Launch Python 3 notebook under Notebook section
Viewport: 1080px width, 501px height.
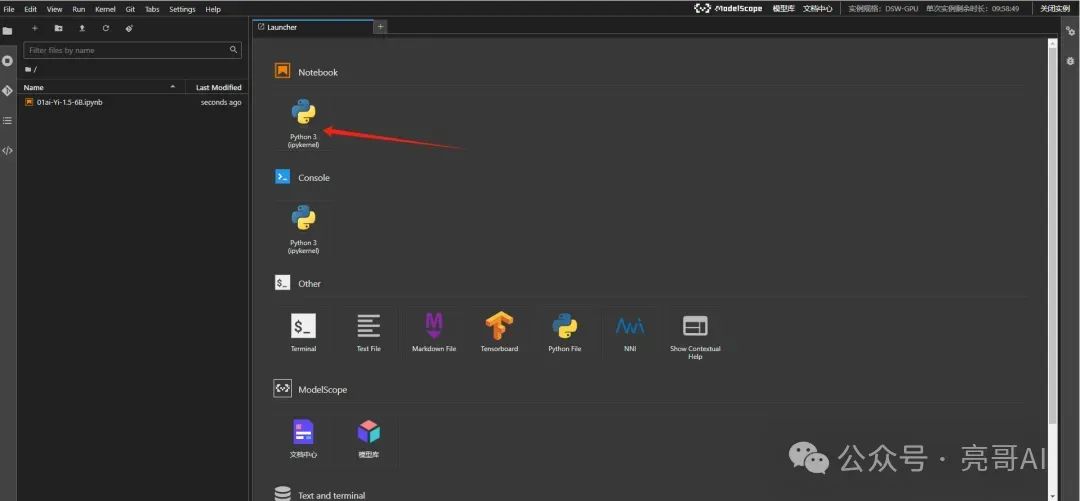[304, 123]
